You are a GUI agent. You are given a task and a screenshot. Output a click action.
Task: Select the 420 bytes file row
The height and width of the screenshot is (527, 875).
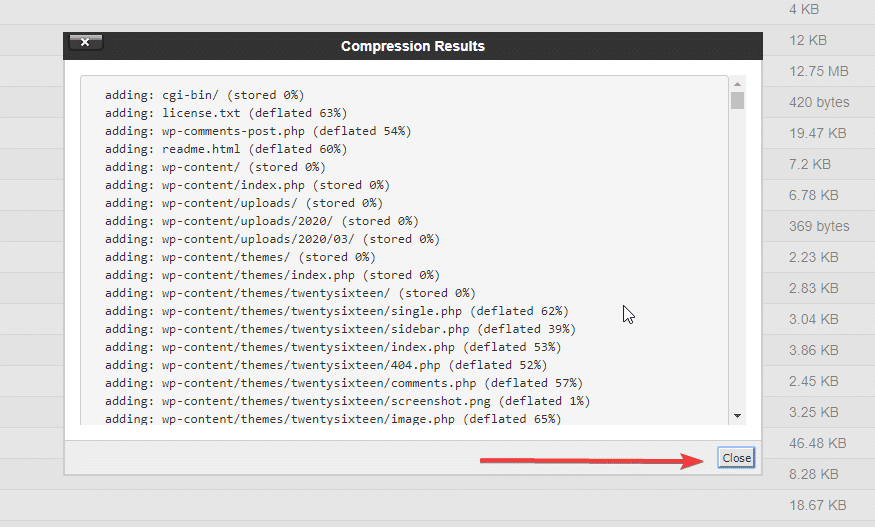point(818,102)
